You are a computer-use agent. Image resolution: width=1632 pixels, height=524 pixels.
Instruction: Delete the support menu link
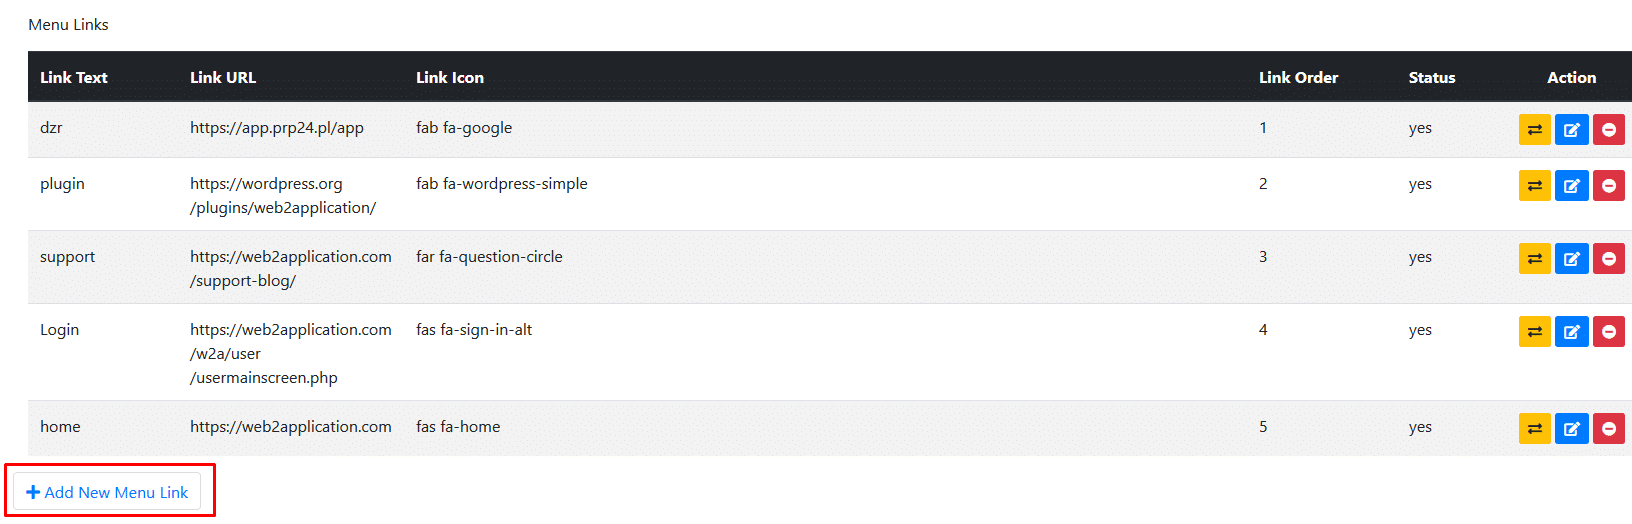(x=1608, y=258)
